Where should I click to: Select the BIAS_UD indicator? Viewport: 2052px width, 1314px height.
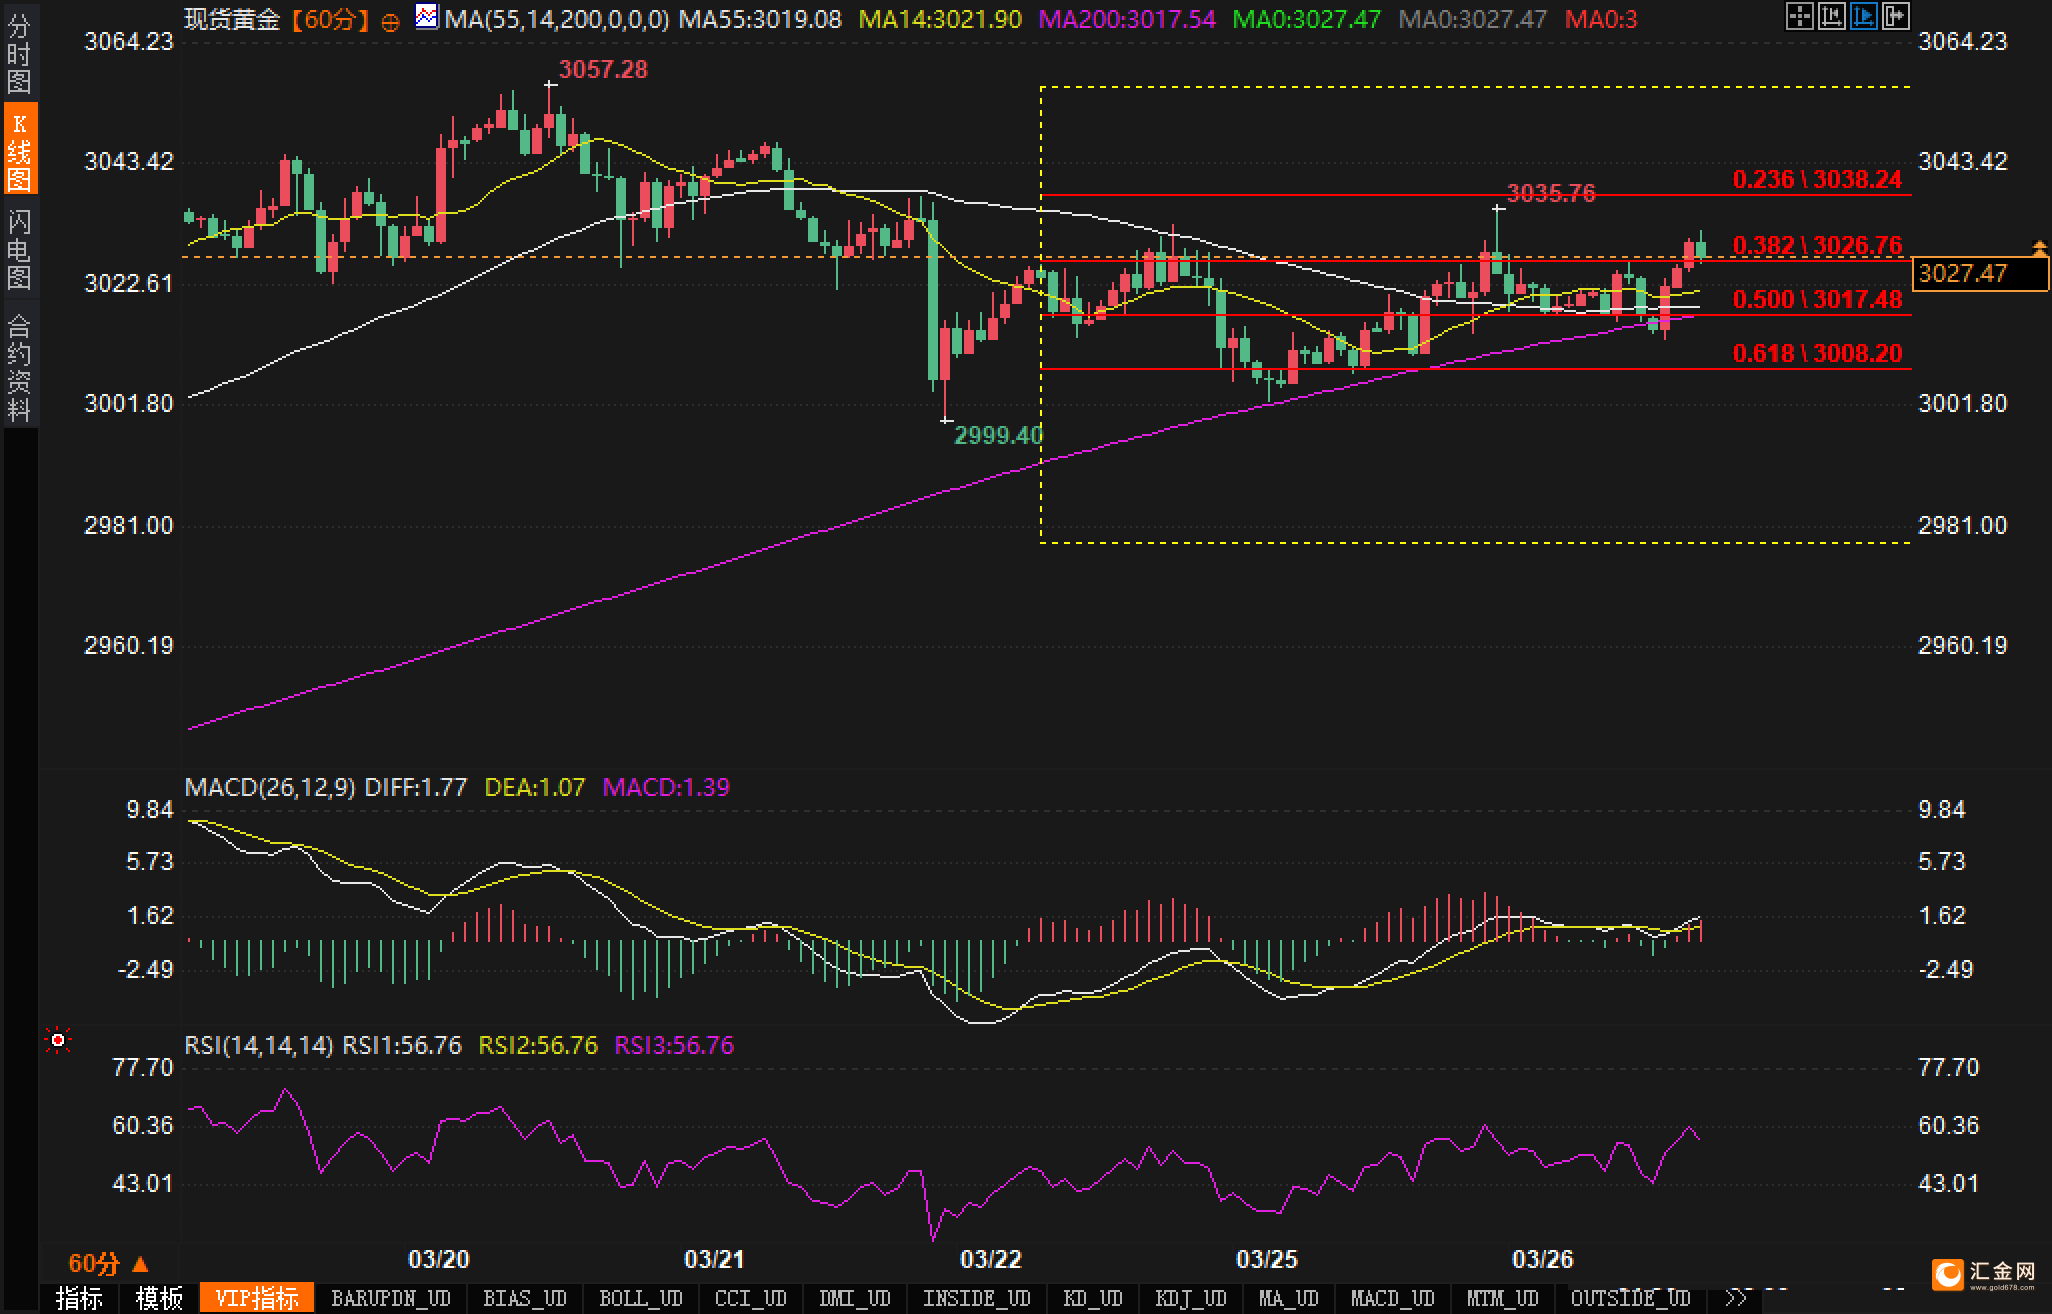525,1298
